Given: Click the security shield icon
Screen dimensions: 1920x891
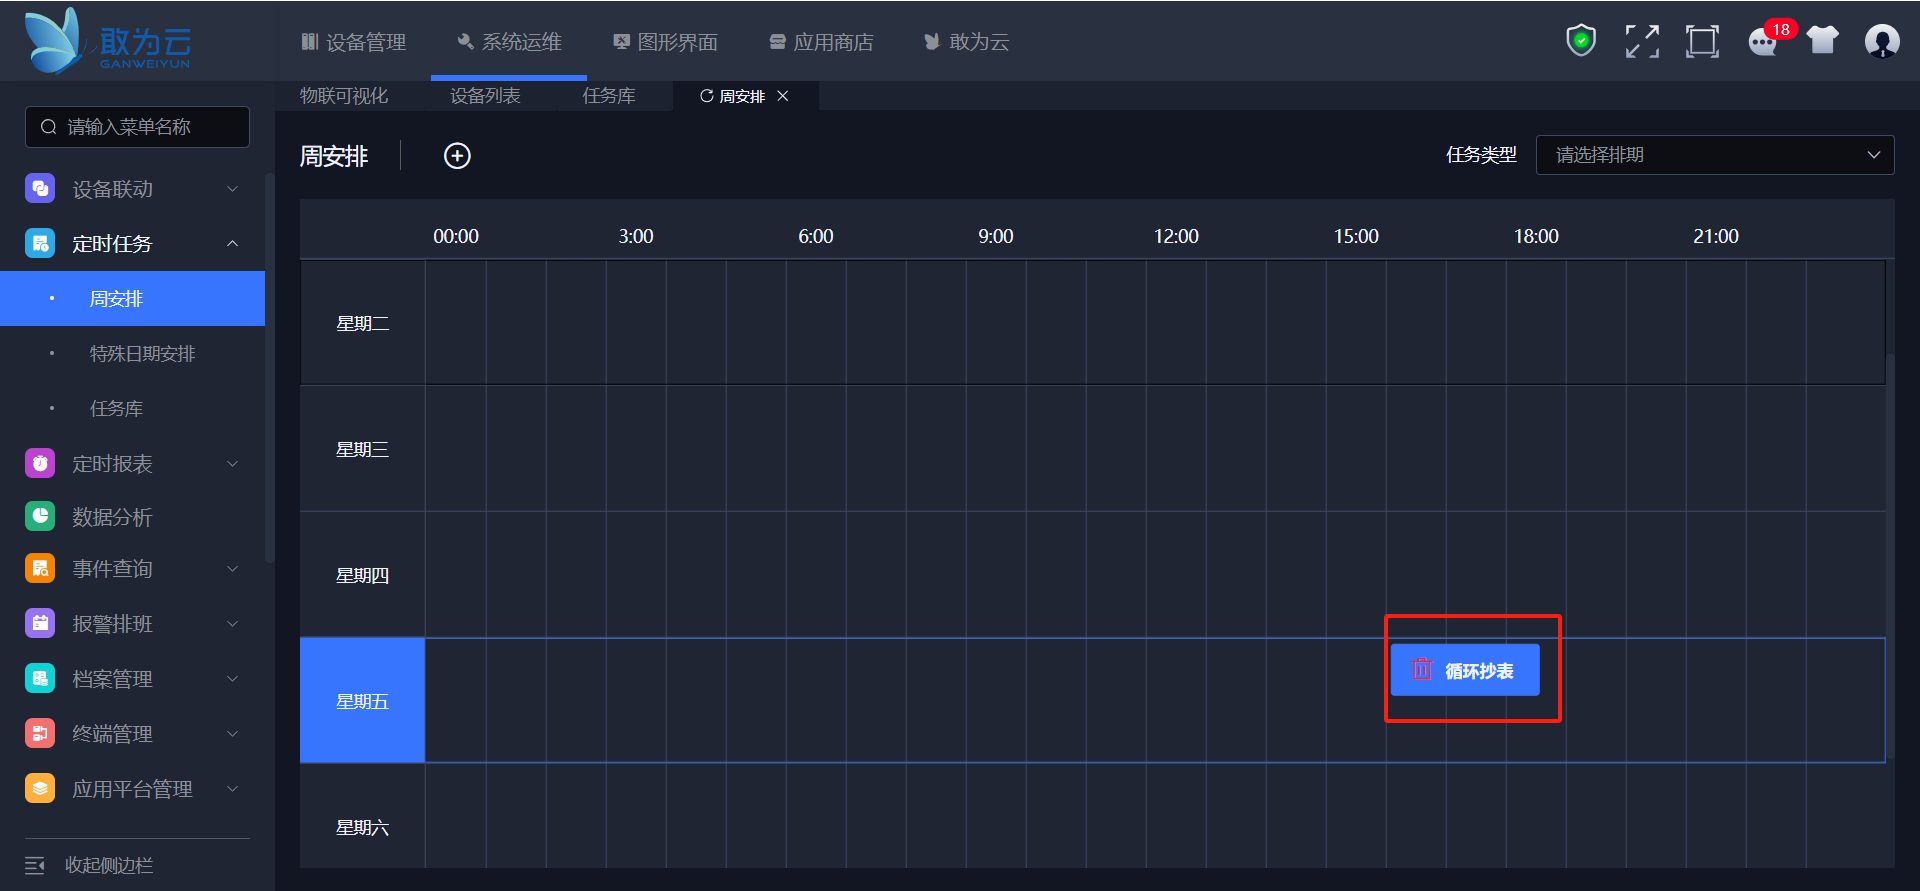Looking at the screenshot, I should pyautogui.click(x=1581, y=41).
